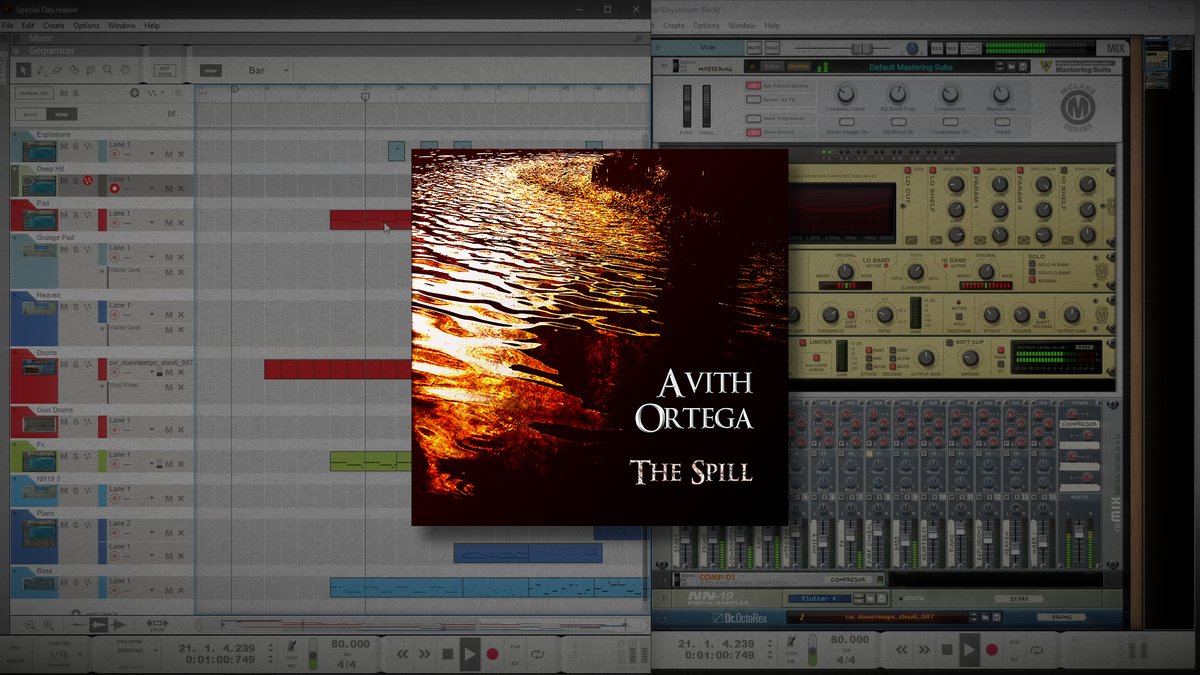
Task: Solo the Explosions track
Action: coord(74,146)
